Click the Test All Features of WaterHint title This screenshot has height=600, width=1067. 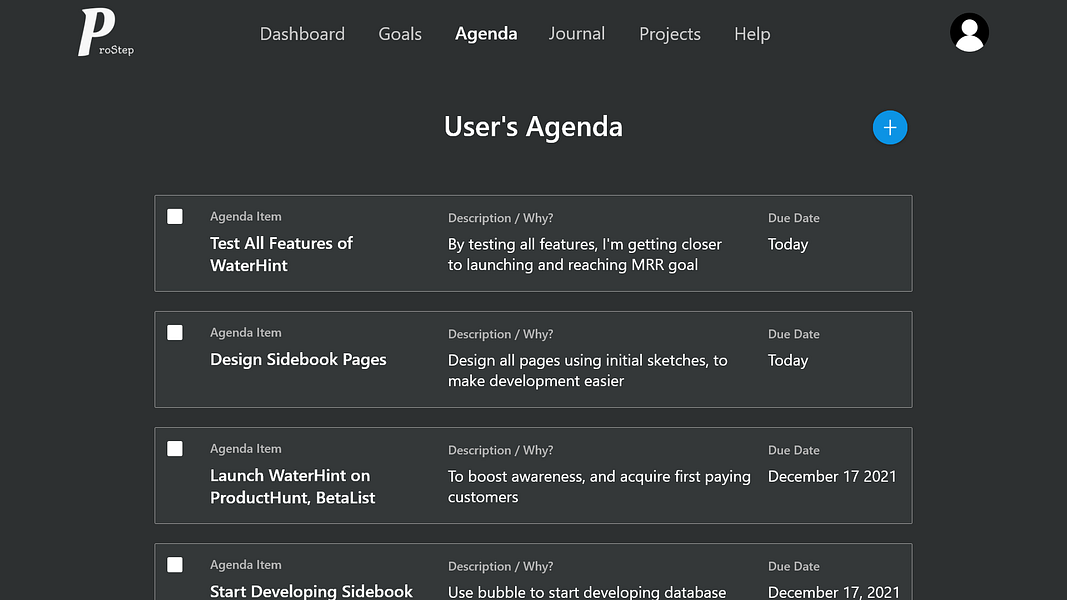pyautogui.click(x=281, y=254)
